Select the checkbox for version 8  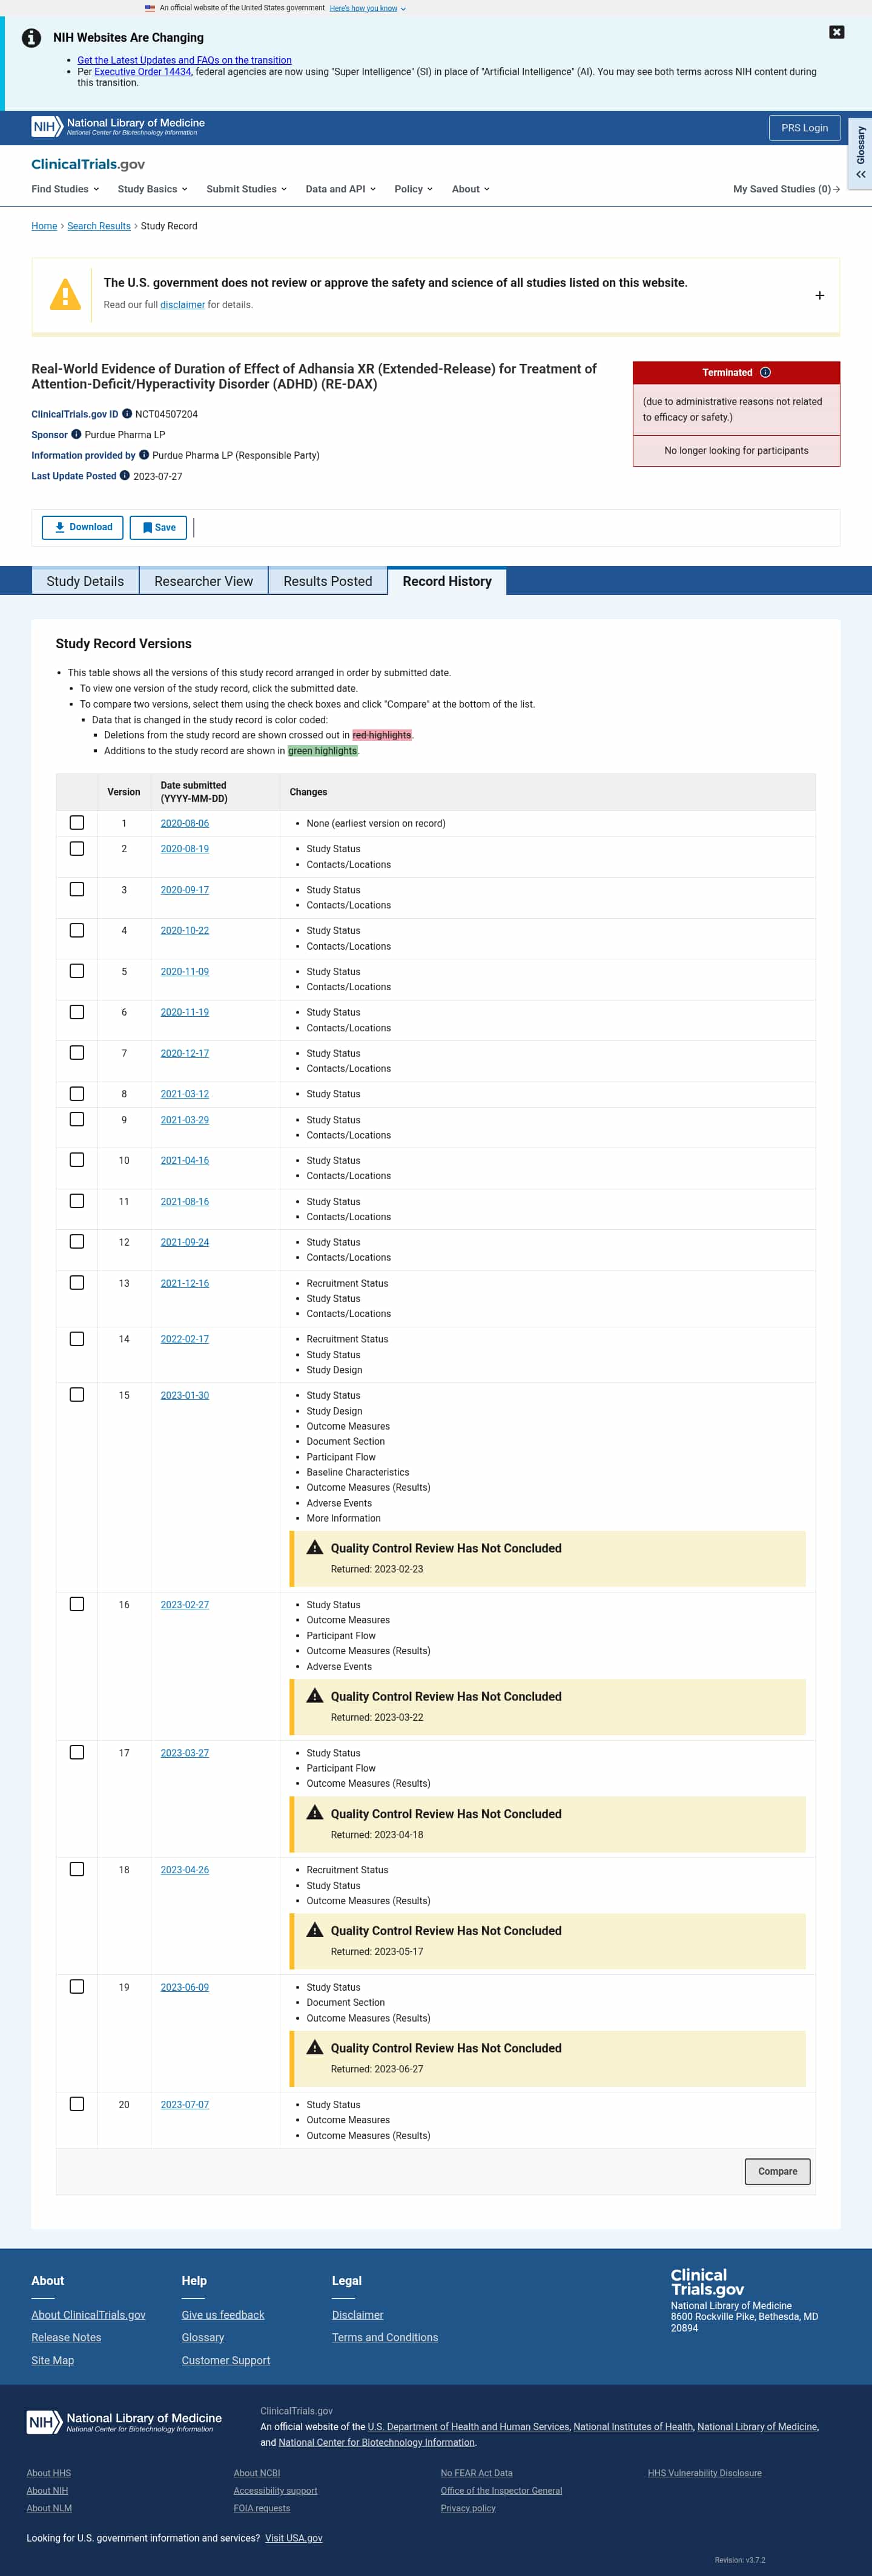coord(77,1093)
